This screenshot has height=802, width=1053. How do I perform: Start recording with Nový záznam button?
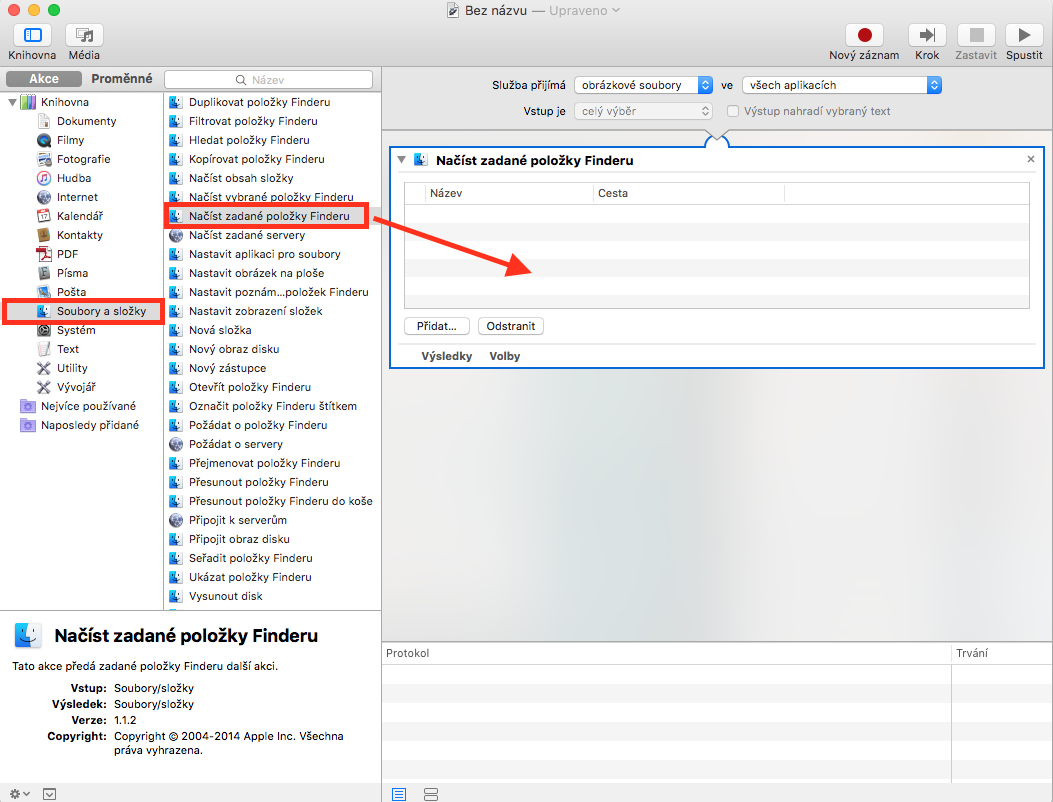coord(864,35)
